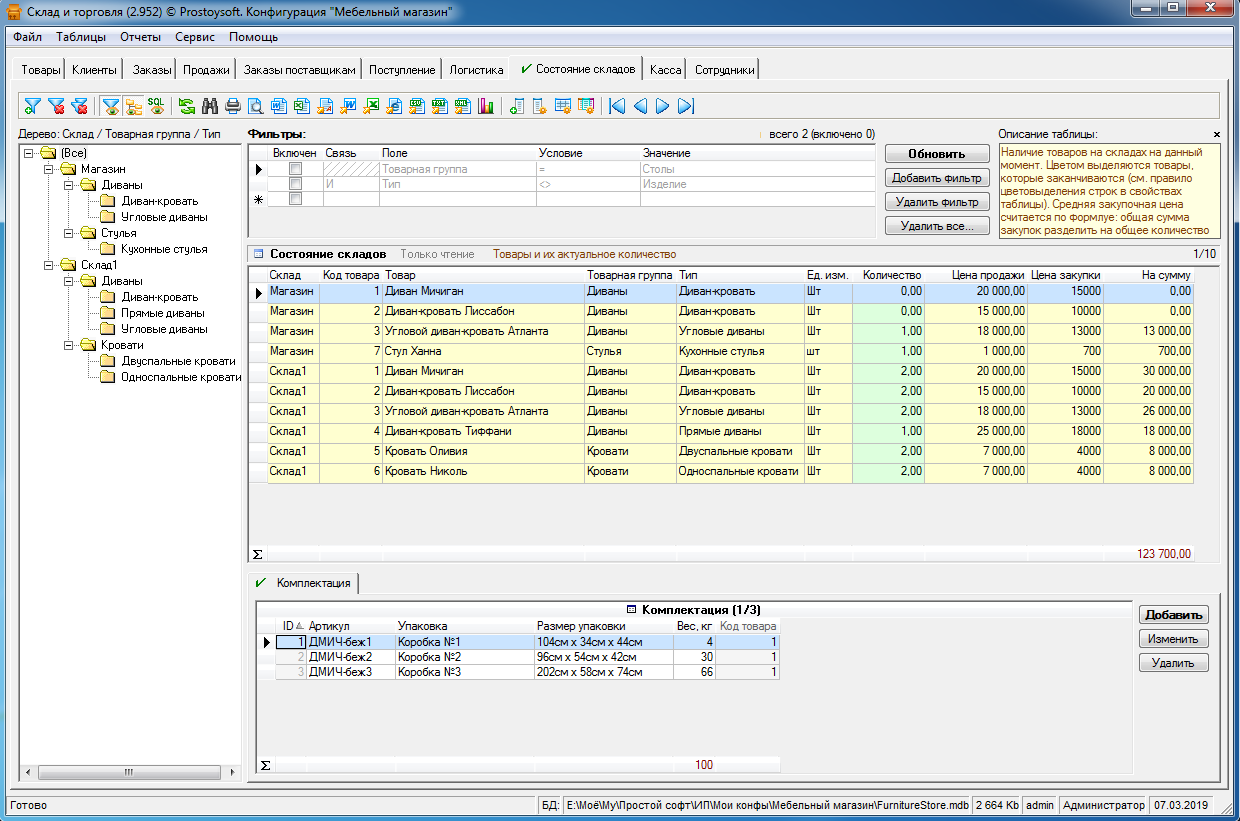Viewport: 1240px width, 821px height.
Task: Click the add filter funnel icon
Action: (x=32, y=106)
